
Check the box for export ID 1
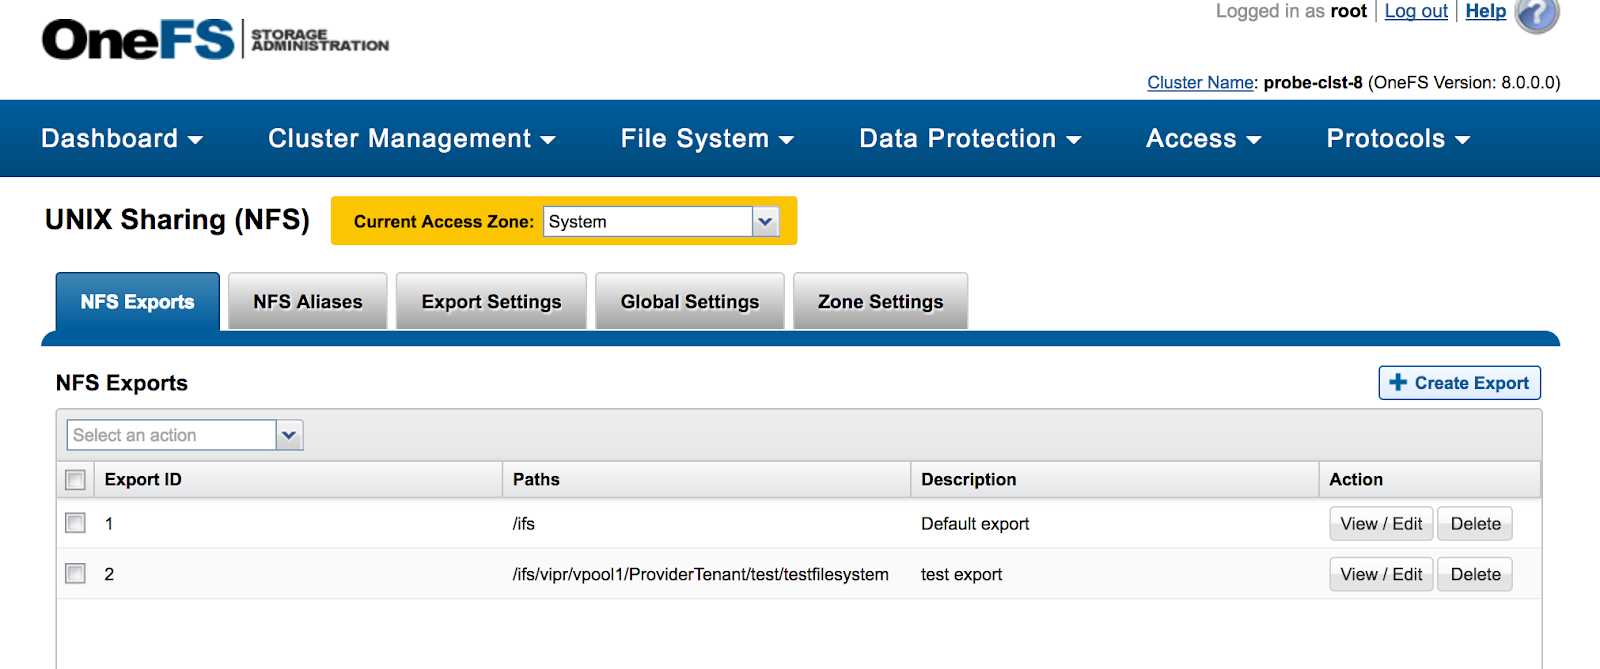click(75, 523)
